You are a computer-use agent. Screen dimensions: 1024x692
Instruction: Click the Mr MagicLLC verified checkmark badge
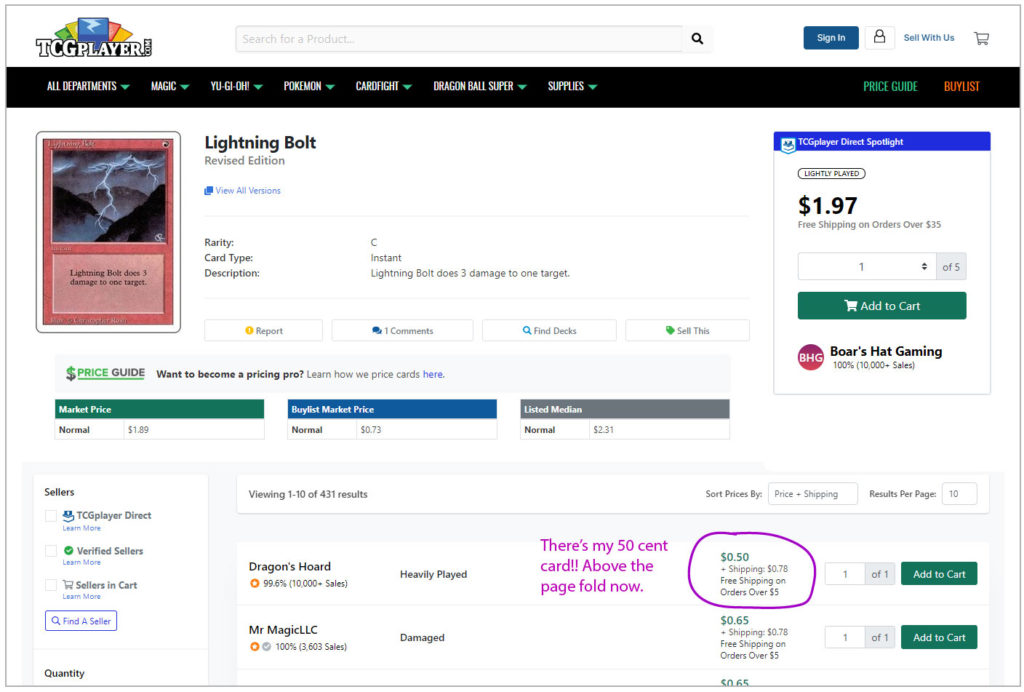pos(266,646)
